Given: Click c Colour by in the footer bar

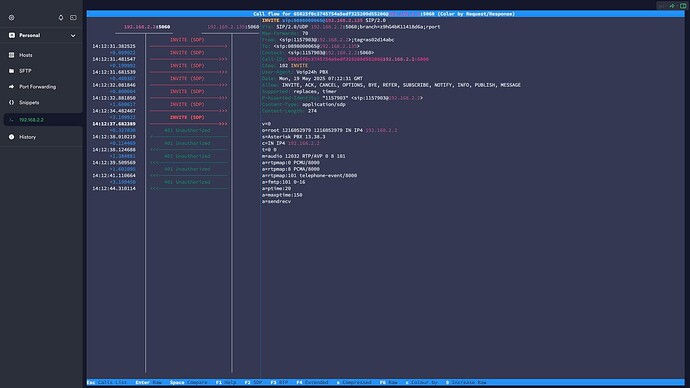Looking at the screenshot, I should [422, 382].
